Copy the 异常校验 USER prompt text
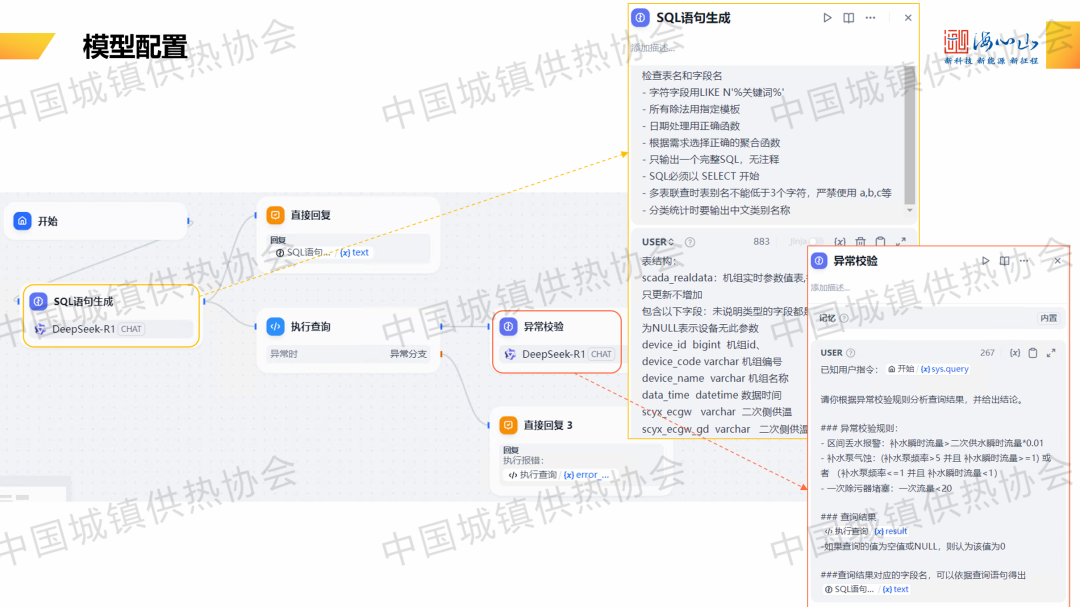This screenshot has height=607, width=1080. (1033, 353)
